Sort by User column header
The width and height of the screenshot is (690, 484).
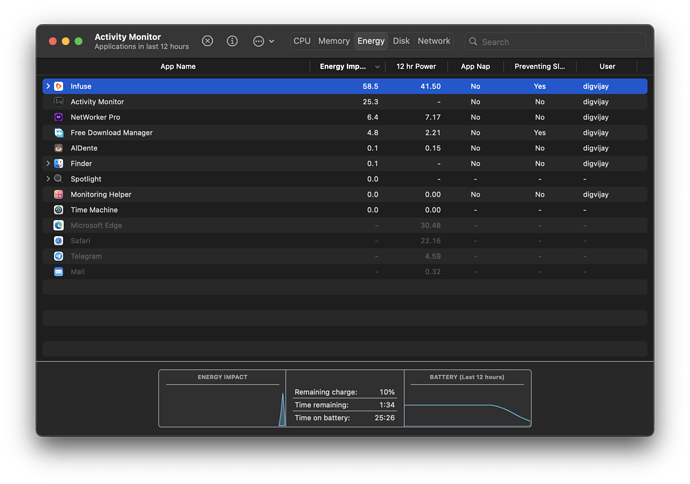tap(607, 66)
